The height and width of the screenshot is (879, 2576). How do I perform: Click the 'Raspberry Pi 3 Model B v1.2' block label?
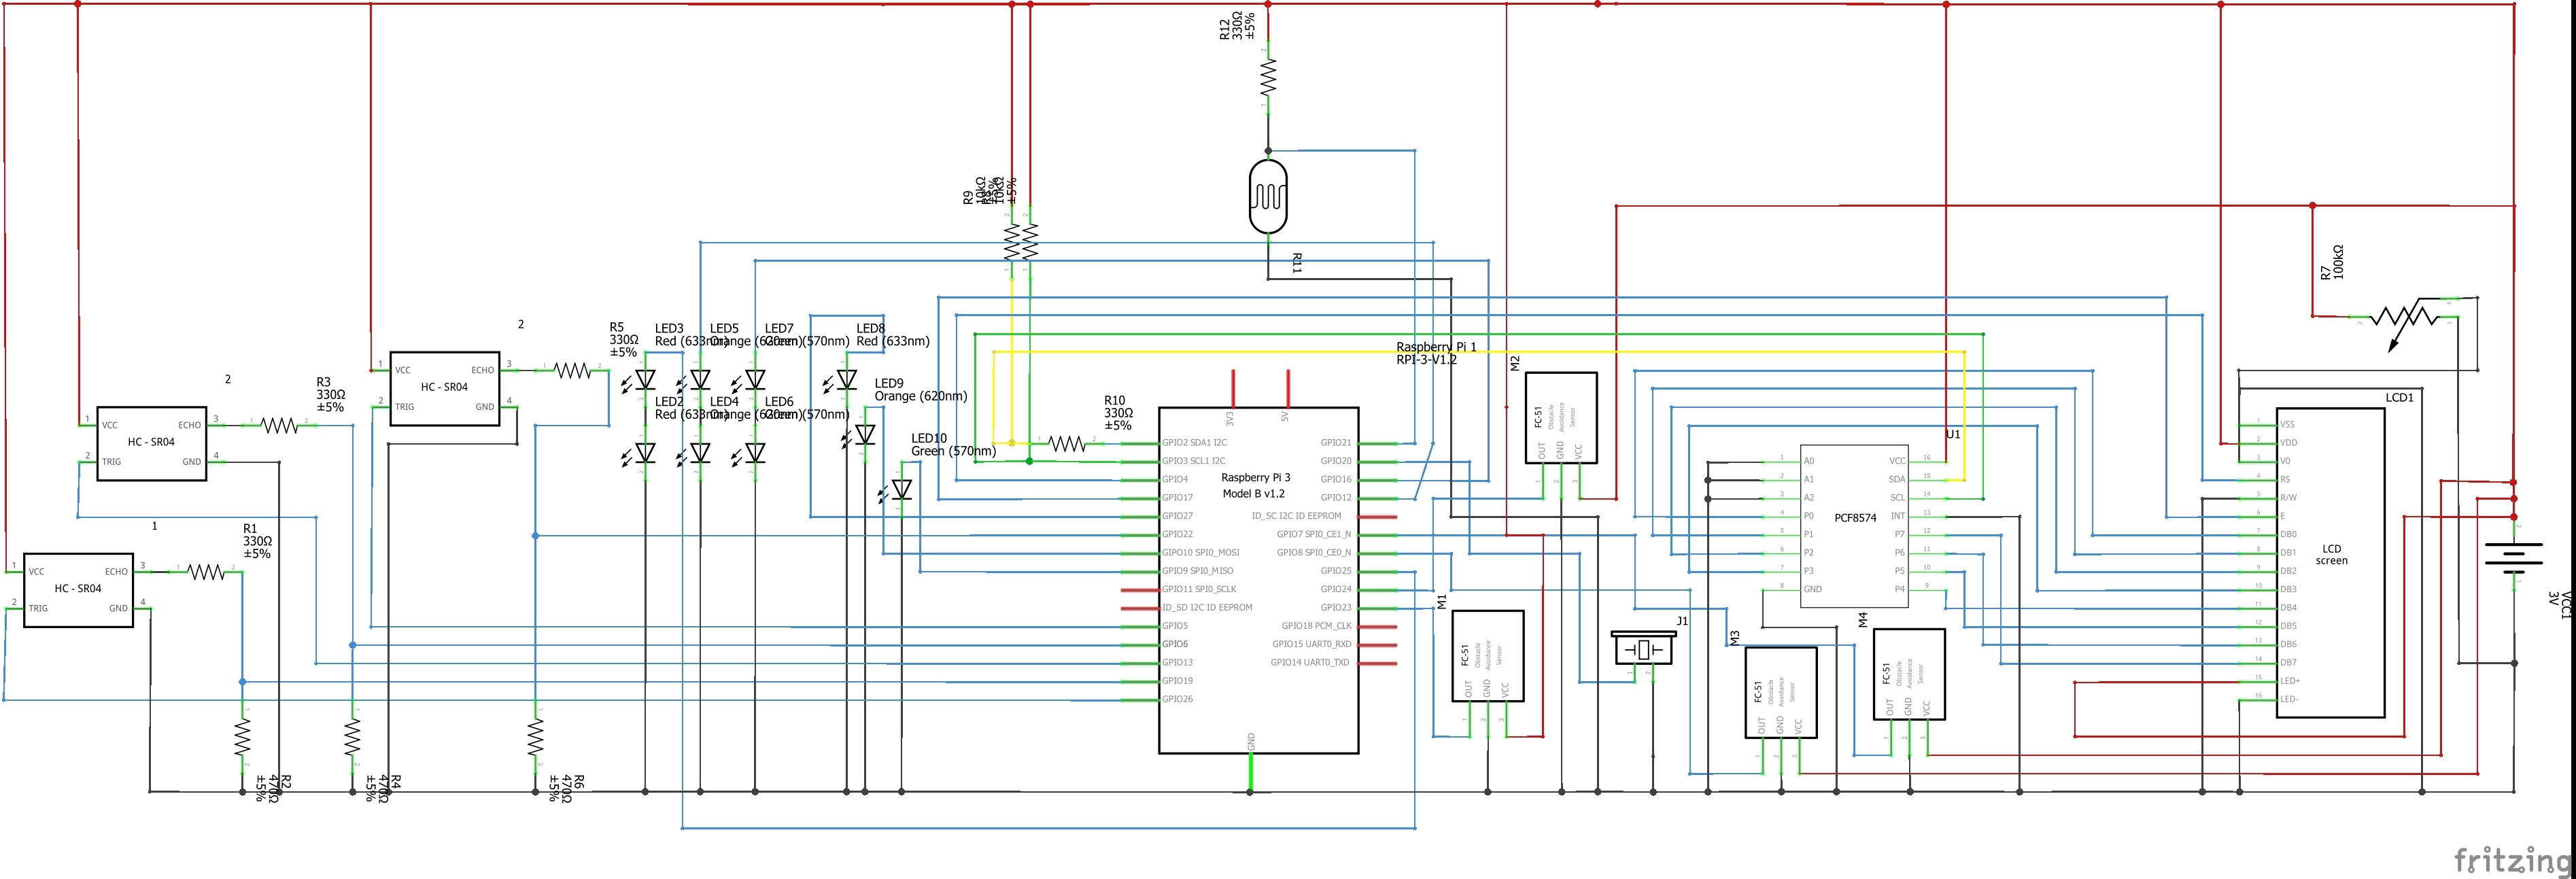1255,486
